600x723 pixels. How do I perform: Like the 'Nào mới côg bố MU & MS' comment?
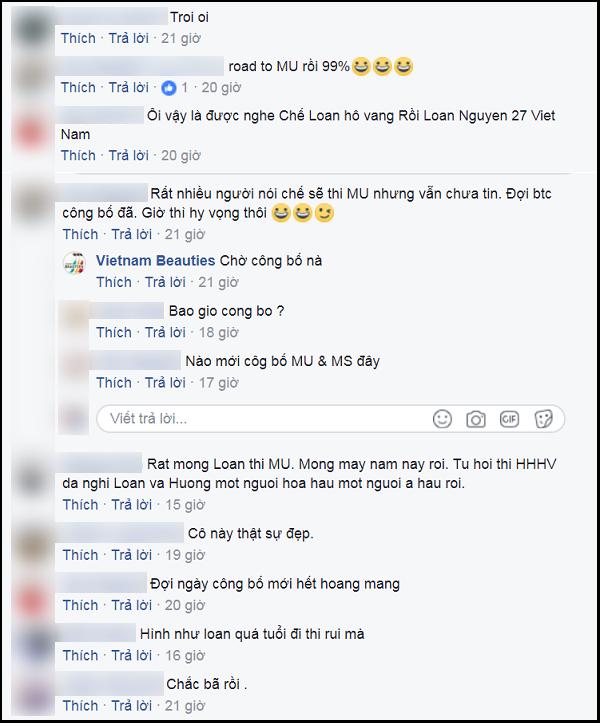point(113,382)
